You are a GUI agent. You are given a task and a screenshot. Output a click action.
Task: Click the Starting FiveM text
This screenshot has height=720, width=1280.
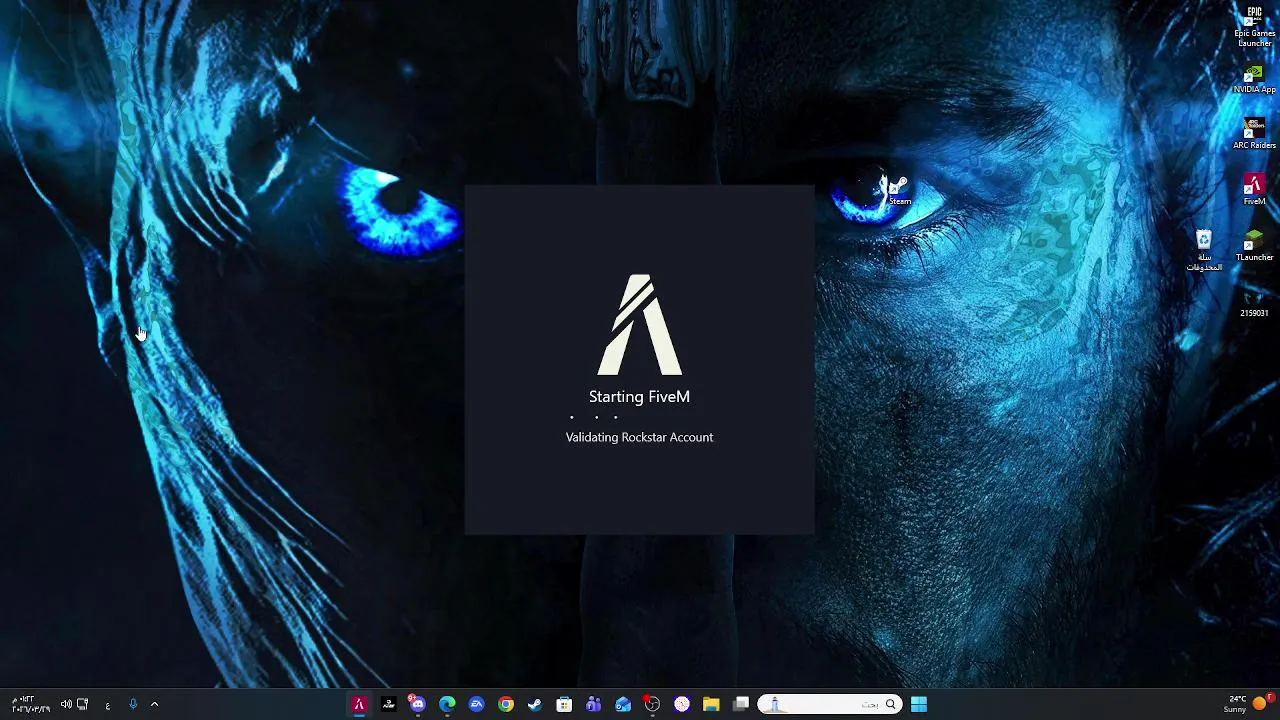(639, 397)
